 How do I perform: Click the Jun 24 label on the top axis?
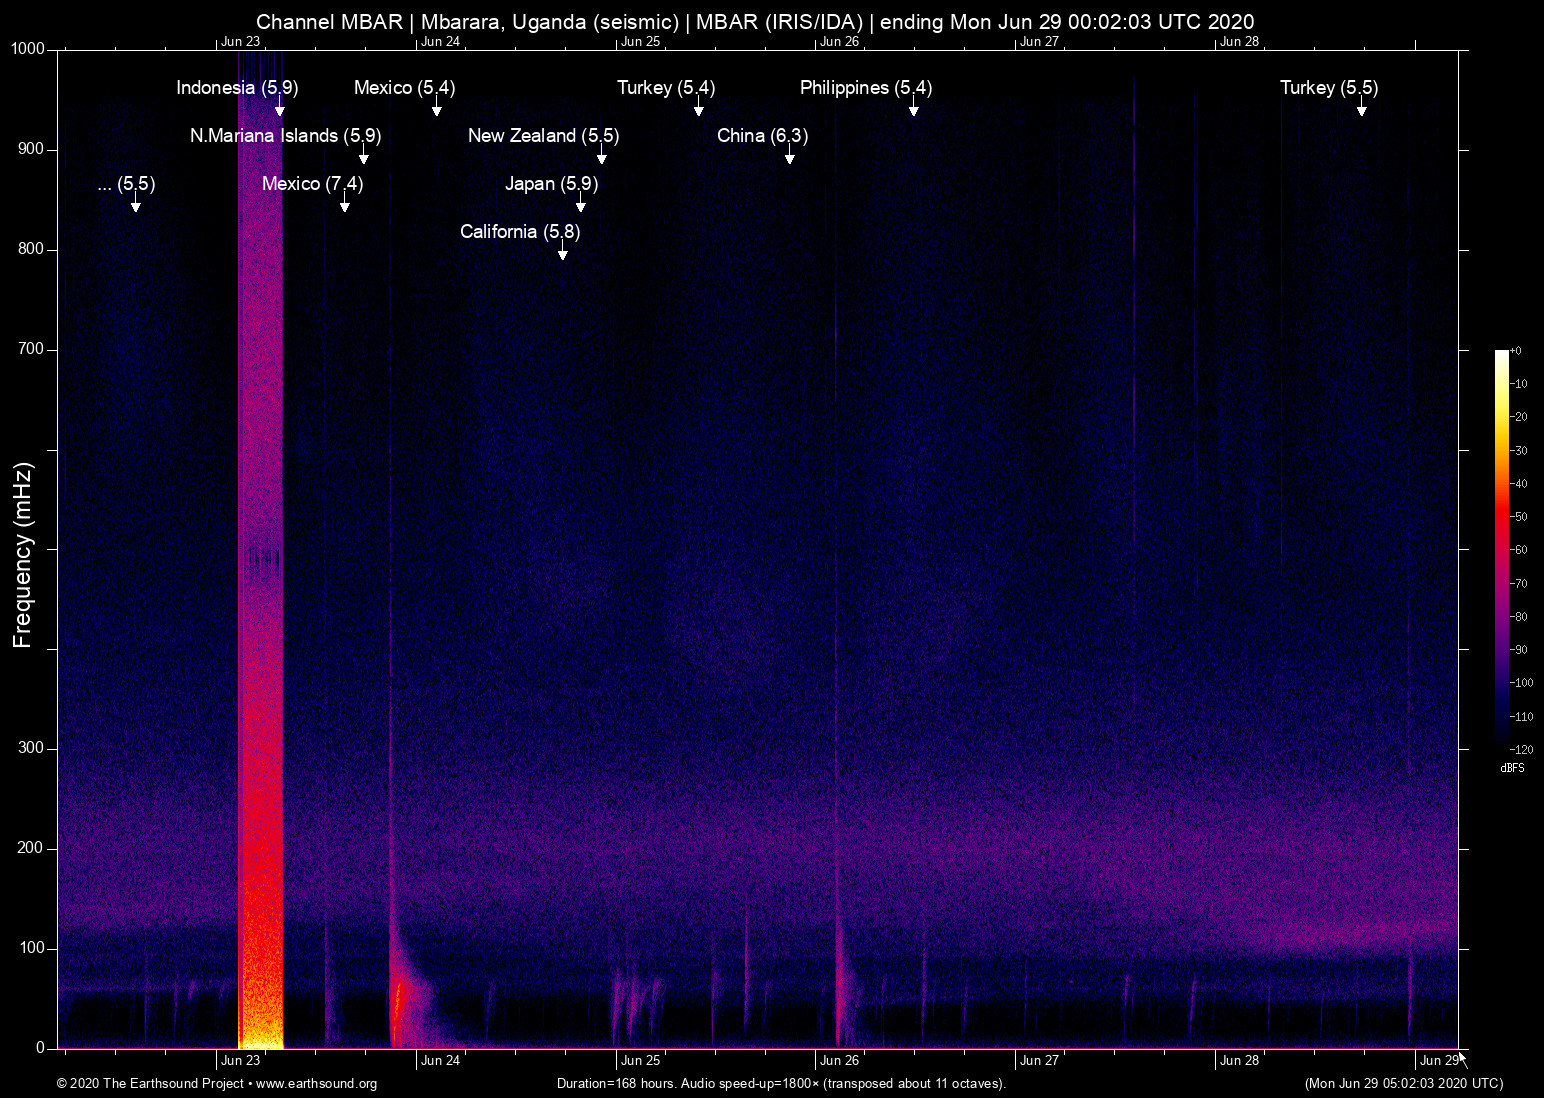440,41
